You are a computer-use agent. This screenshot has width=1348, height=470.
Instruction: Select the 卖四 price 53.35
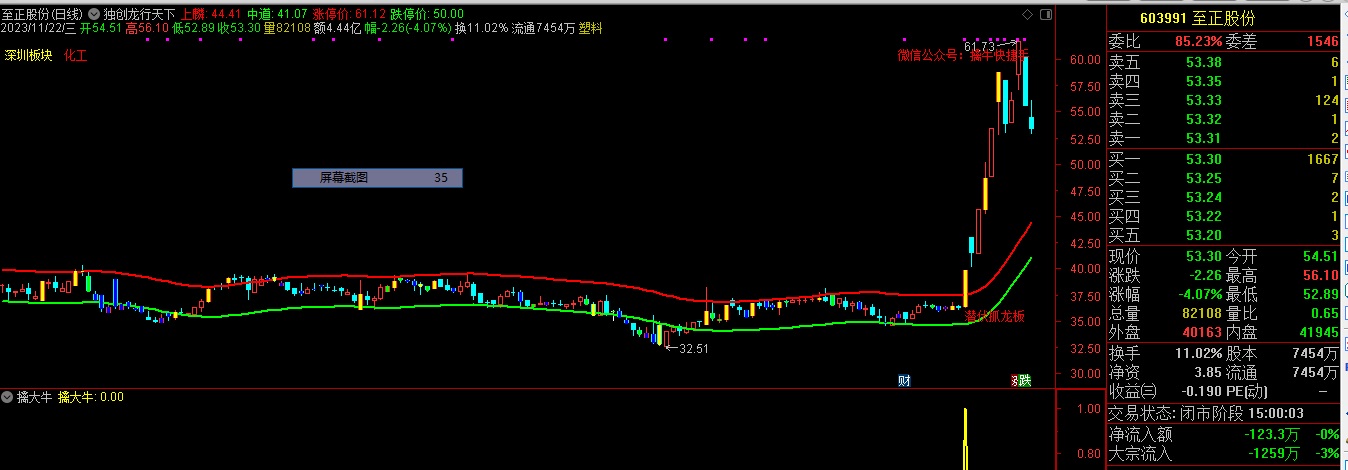[x=1203, y=81]
